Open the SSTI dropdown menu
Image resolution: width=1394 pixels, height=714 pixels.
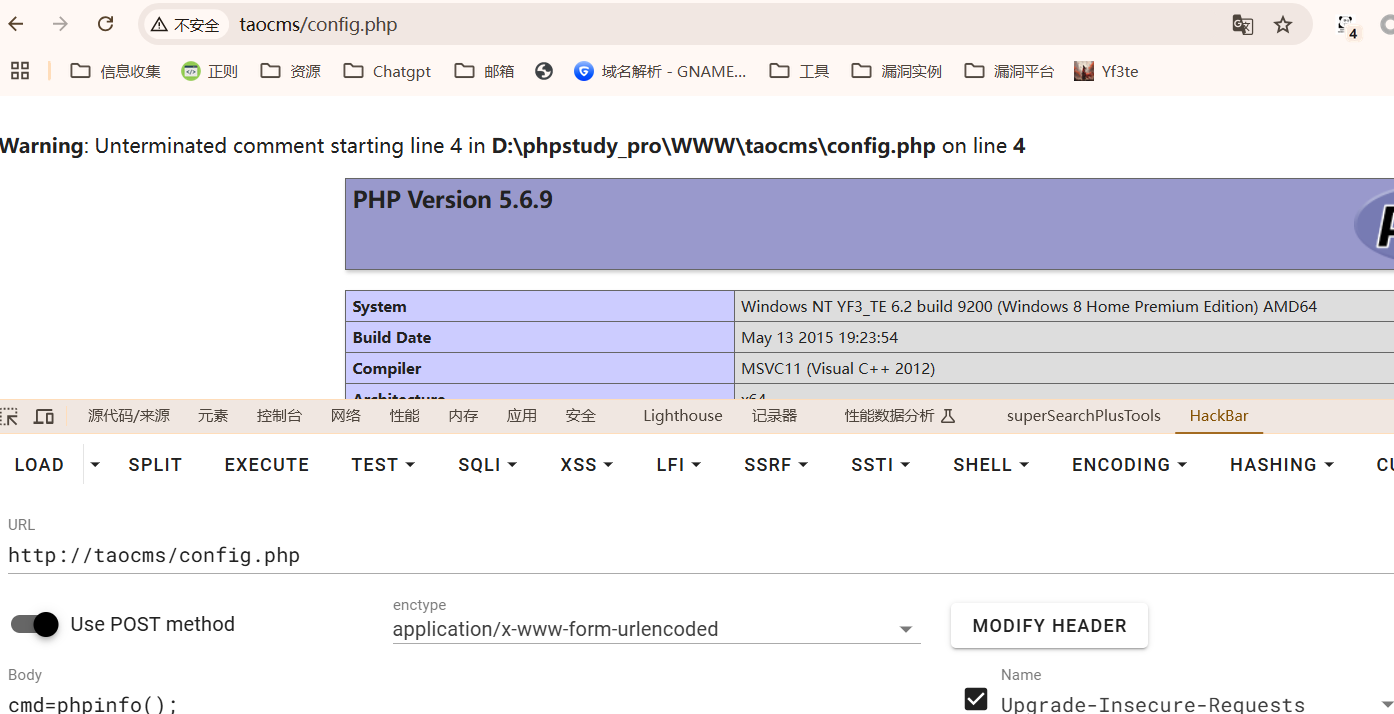[x=880, y=465]
